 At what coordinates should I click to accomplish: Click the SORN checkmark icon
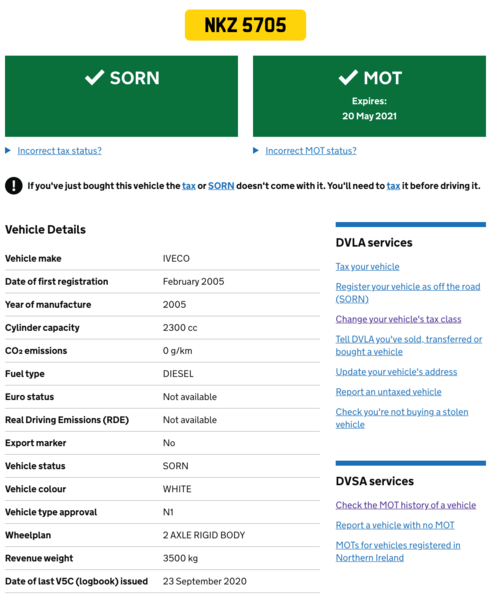pos(94,78)
